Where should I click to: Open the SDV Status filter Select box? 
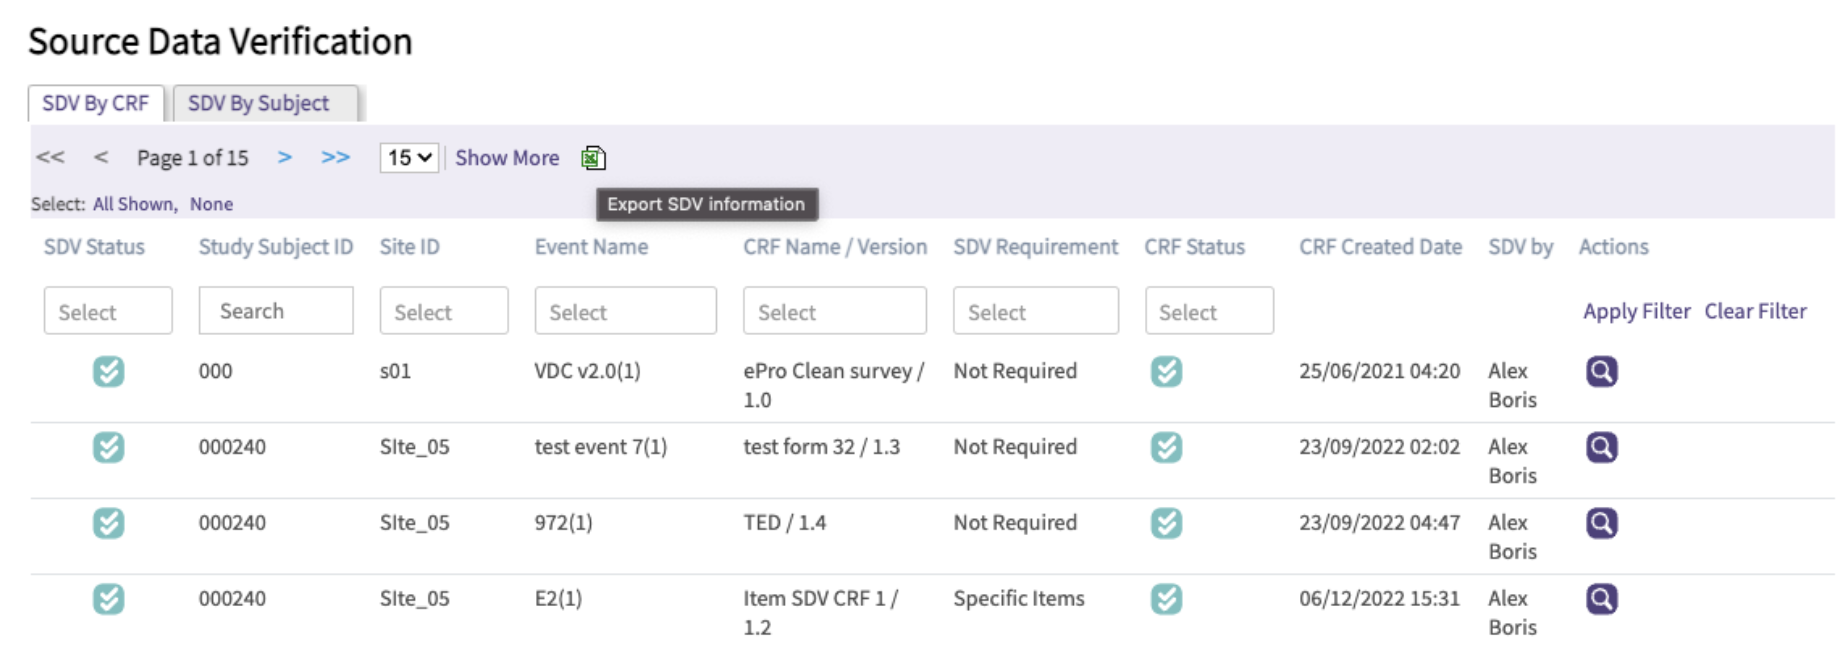coord(108,311)
